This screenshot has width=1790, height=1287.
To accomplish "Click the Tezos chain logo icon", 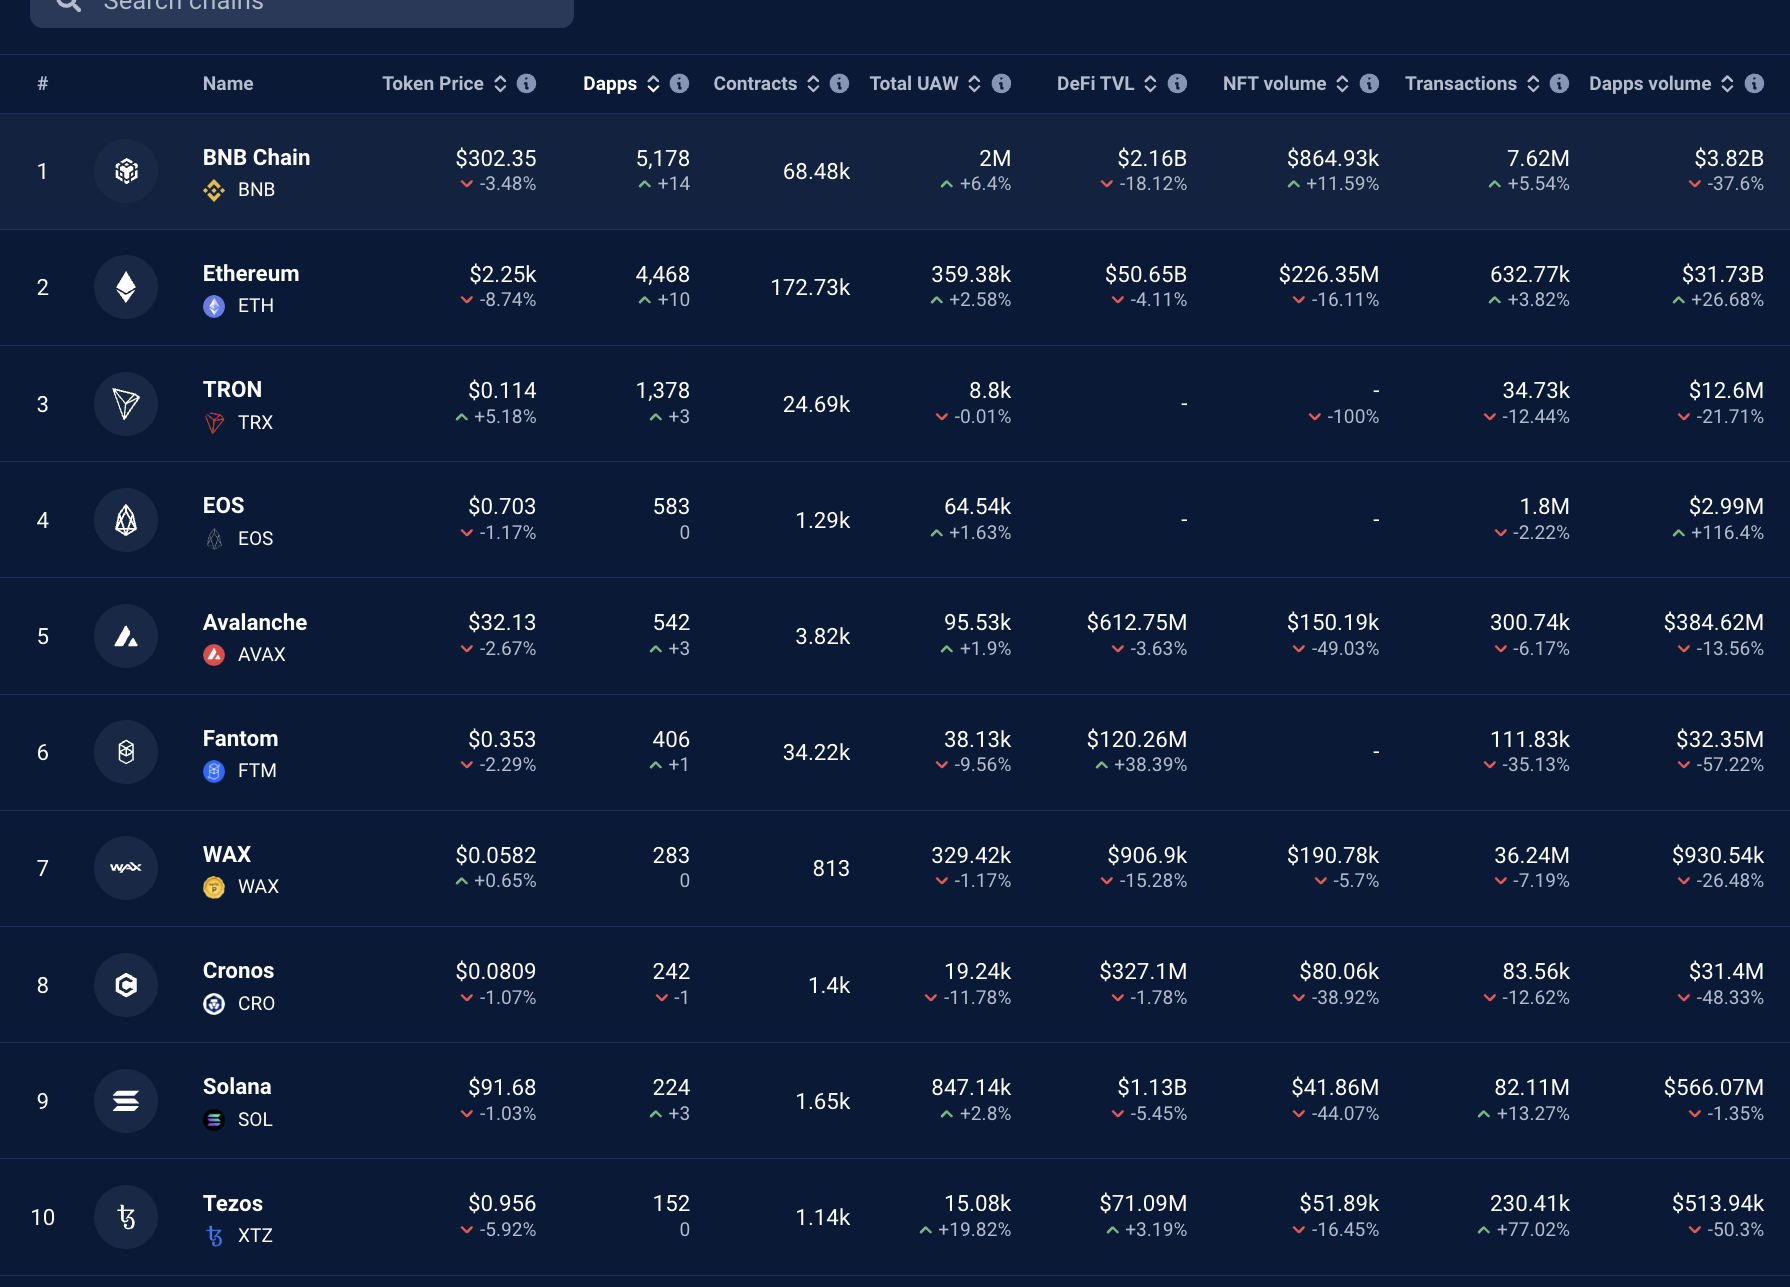I will (x=126, y=1217).
